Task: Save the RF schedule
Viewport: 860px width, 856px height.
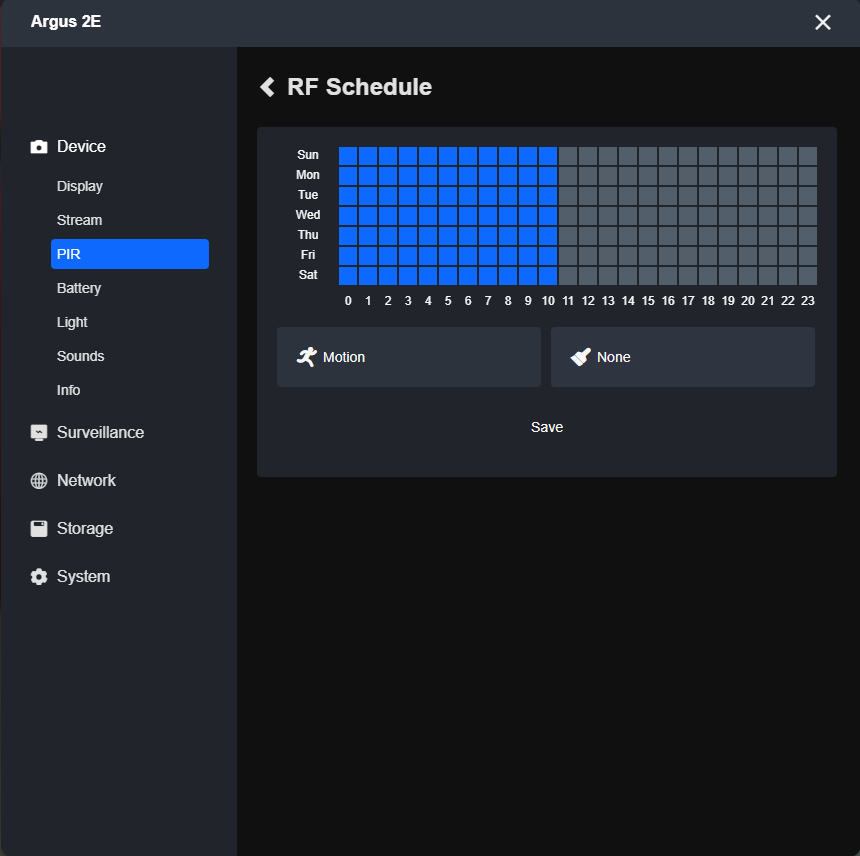Action: pos(547,427)
